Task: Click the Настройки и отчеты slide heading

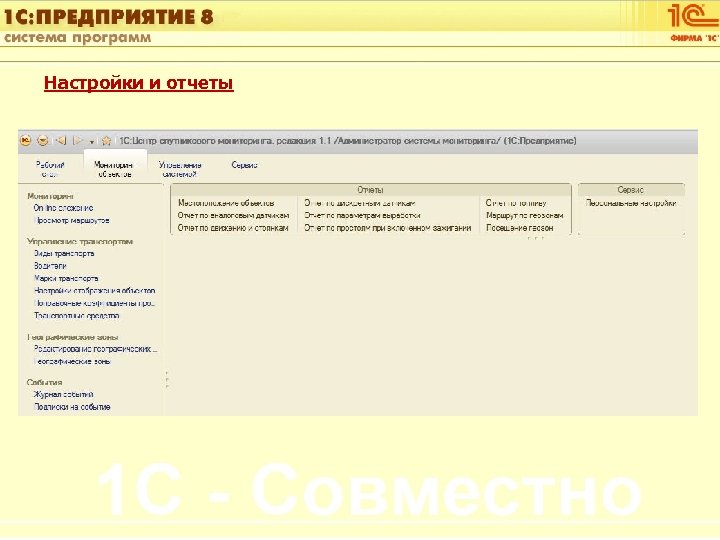Action: [139, 83]
